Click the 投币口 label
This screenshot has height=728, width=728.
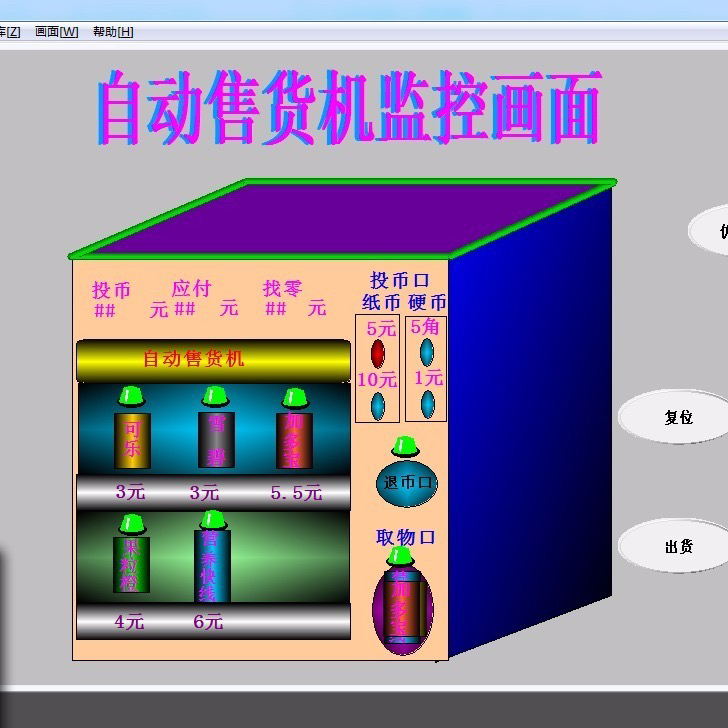400,280
